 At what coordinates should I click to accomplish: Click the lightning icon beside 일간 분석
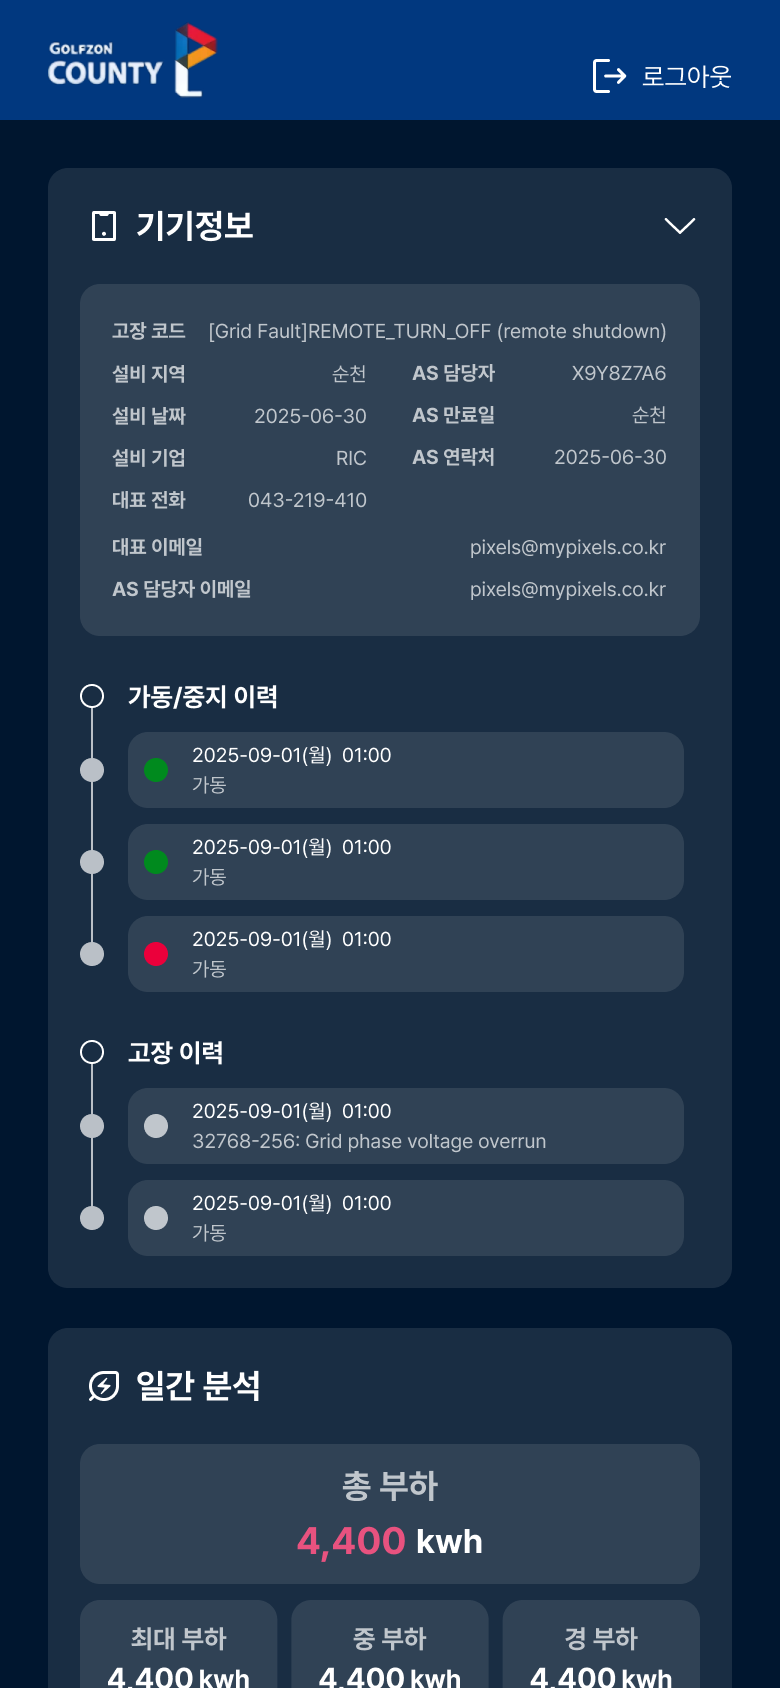pos(104,1386)
